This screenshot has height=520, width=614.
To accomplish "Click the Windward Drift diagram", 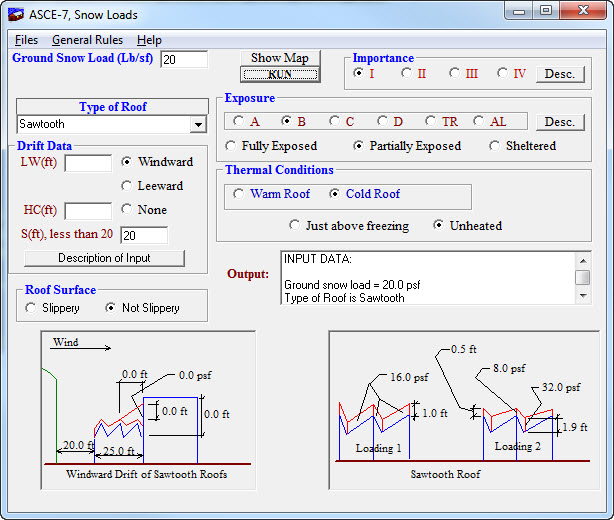I will 148,410.
